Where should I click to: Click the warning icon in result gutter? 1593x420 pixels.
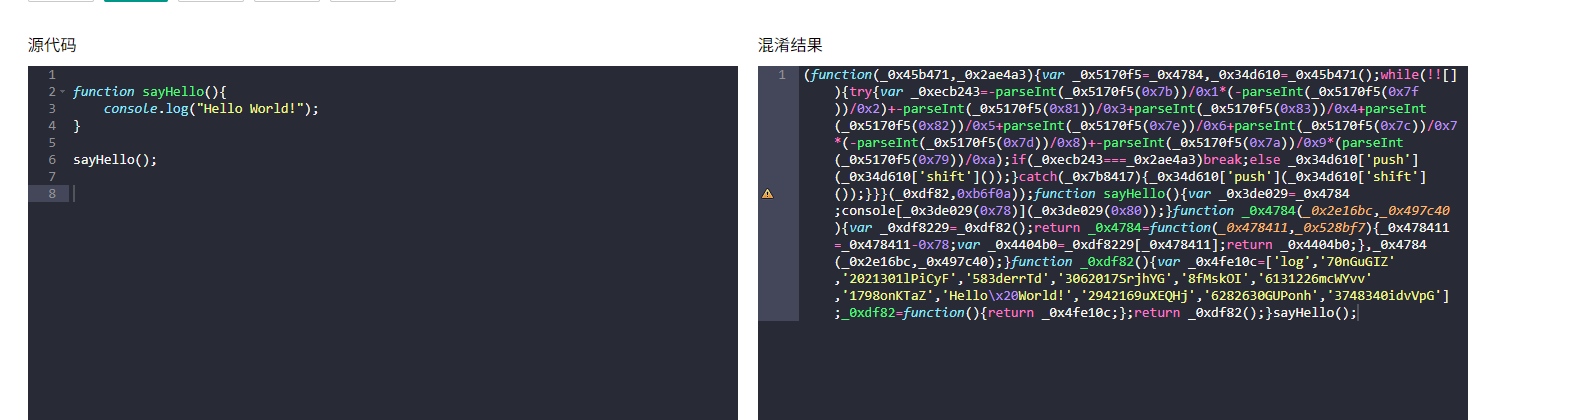point(767,194)
